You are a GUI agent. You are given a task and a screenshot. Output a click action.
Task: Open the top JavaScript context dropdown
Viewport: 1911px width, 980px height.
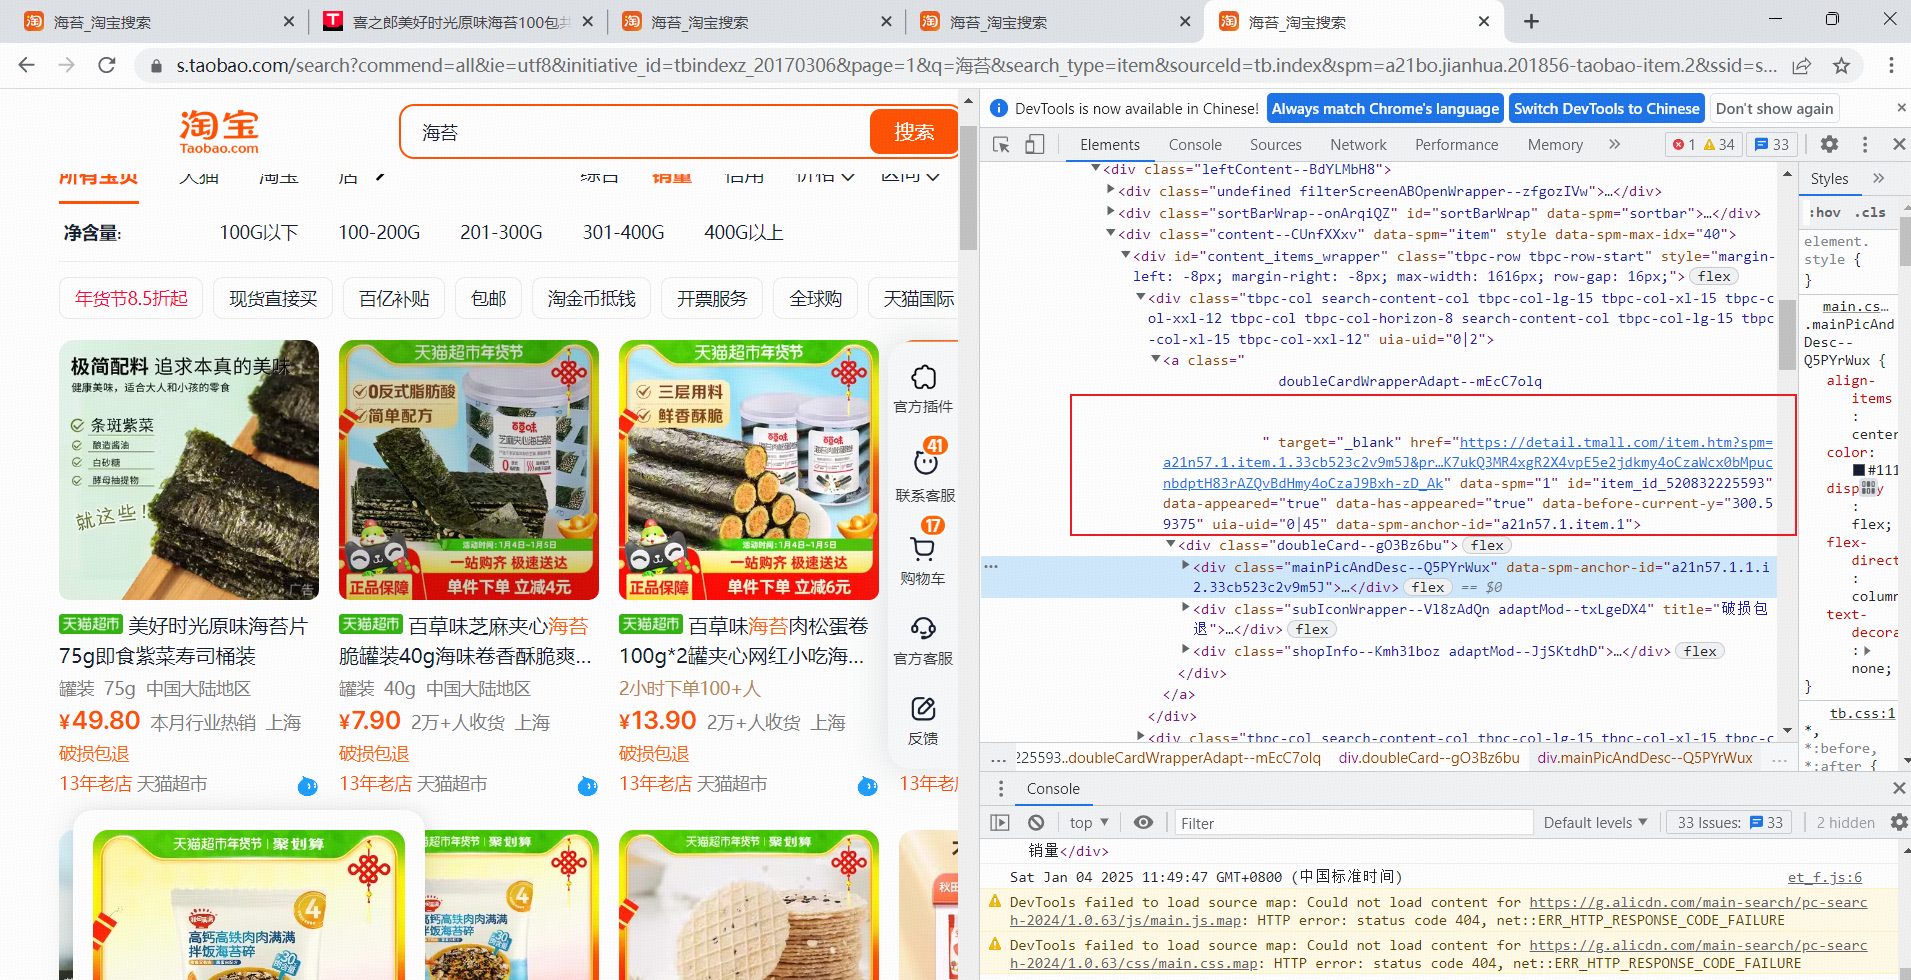click(x=1088, y=822)
